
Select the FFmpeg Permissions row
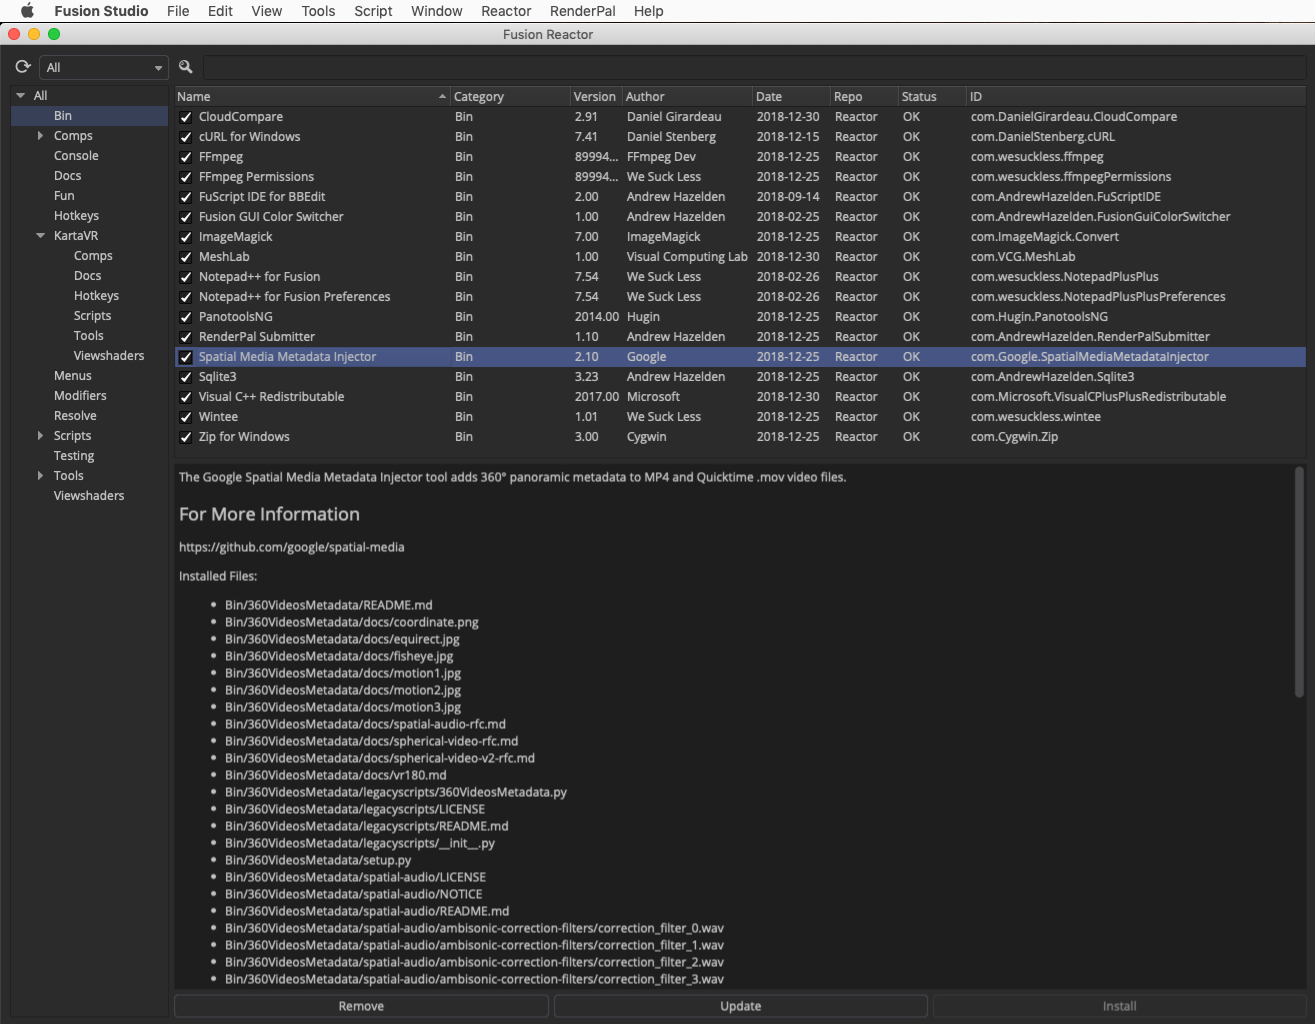point(740,177)
